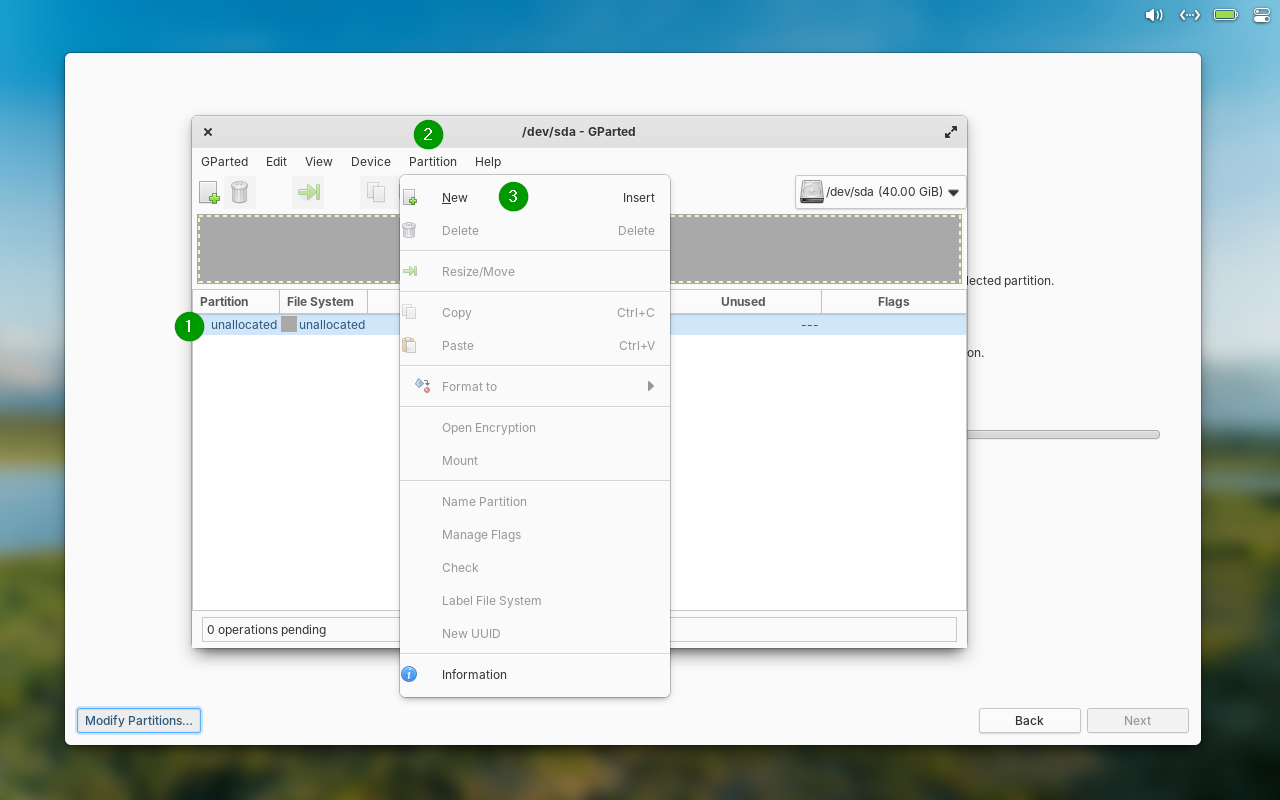Click the Back button in installer
Image resolution: width=1280 pixels, height=800 pixels.
1029,721
